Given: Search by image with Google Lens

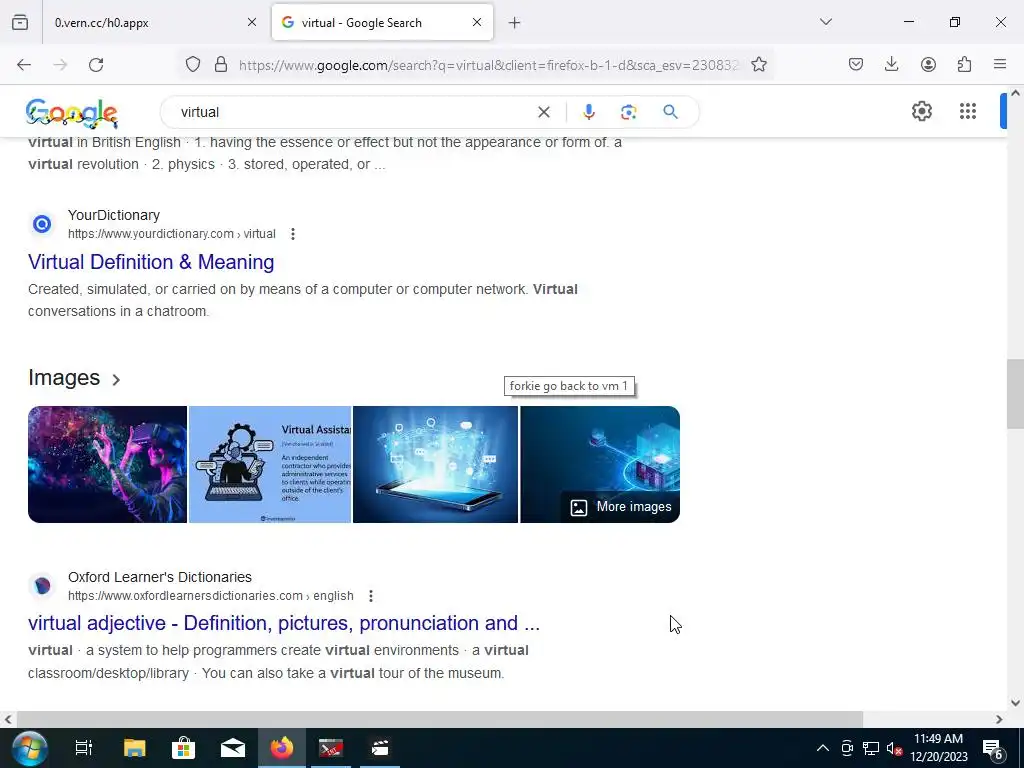Looking at the screenshot, I should pyautogui.click(x=628, y=112).
